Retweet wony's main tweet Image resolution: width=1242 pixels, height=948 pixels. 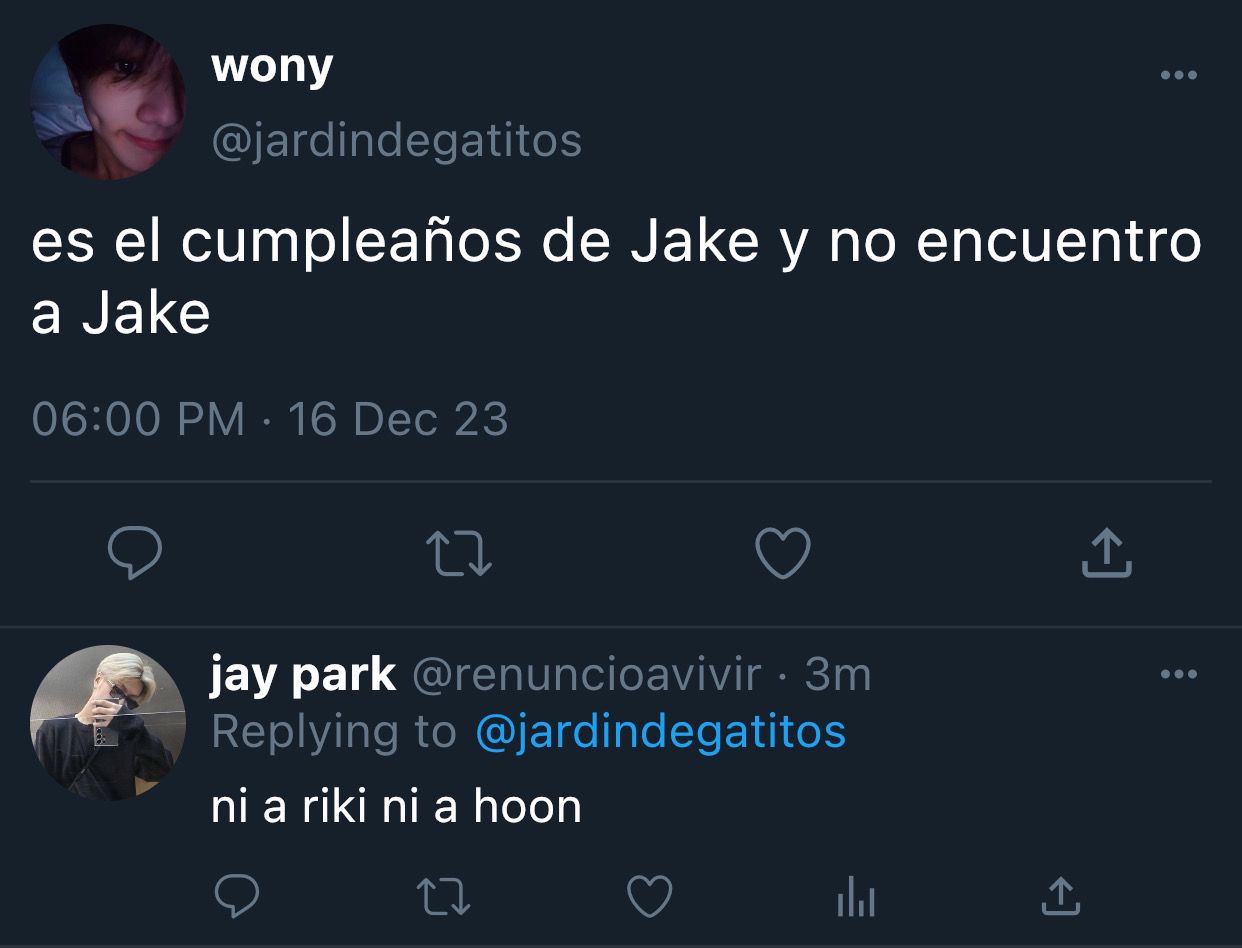point(459,554)
